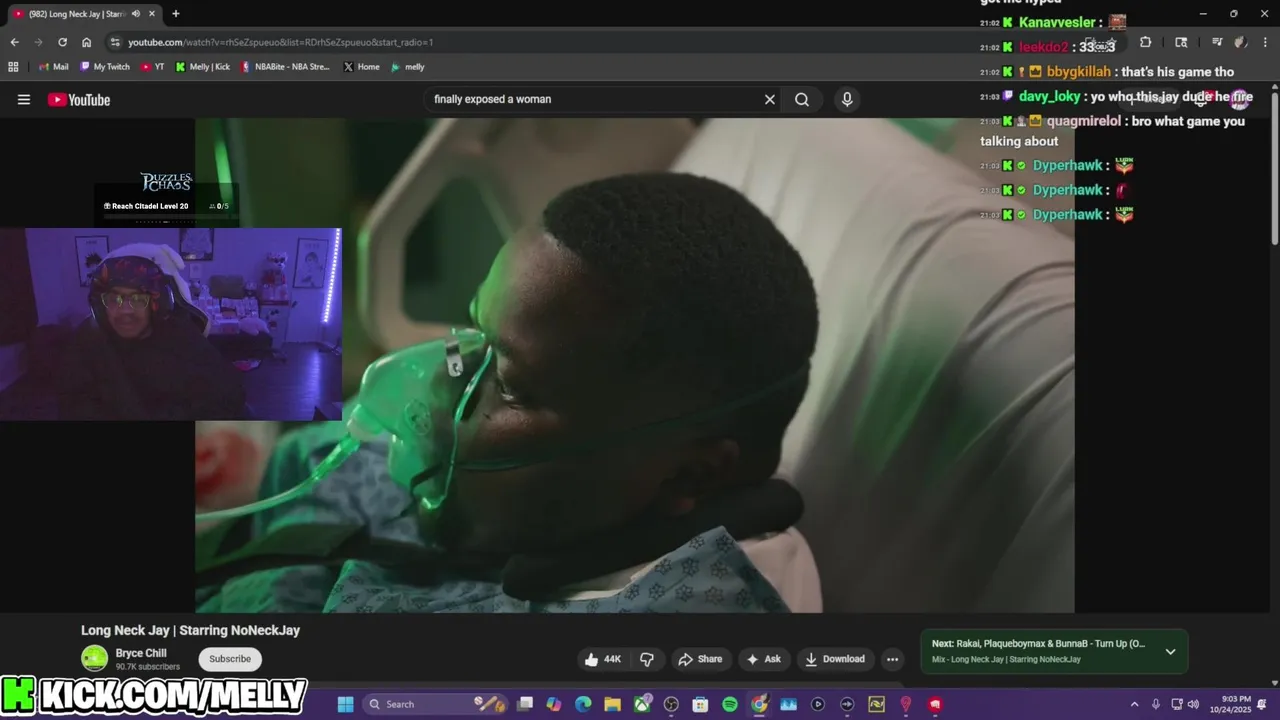This screenshot has width=1280, height=720.
Task: Open the Bryce Chill channel name link
Action: [x=141, y=653]
